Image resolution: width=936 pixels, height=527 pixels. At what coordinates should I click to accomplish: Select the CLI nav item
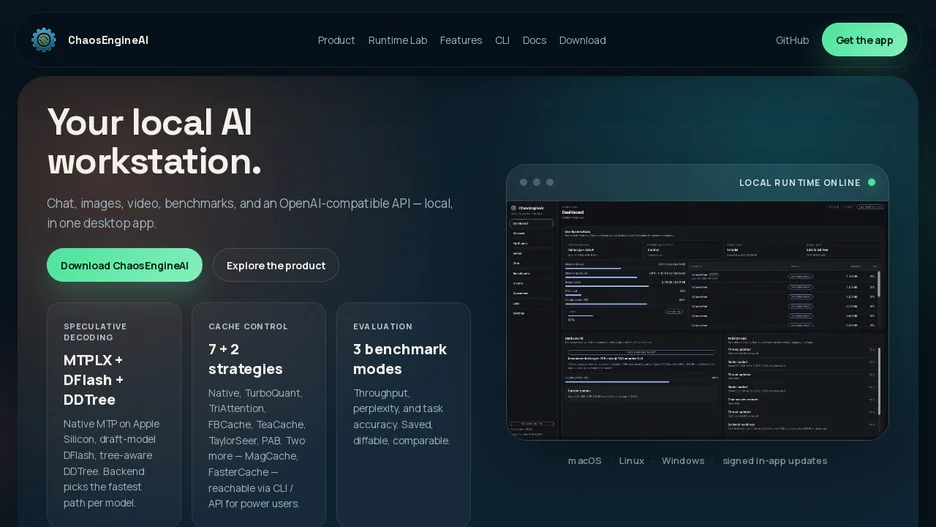[x=502, y=40]
